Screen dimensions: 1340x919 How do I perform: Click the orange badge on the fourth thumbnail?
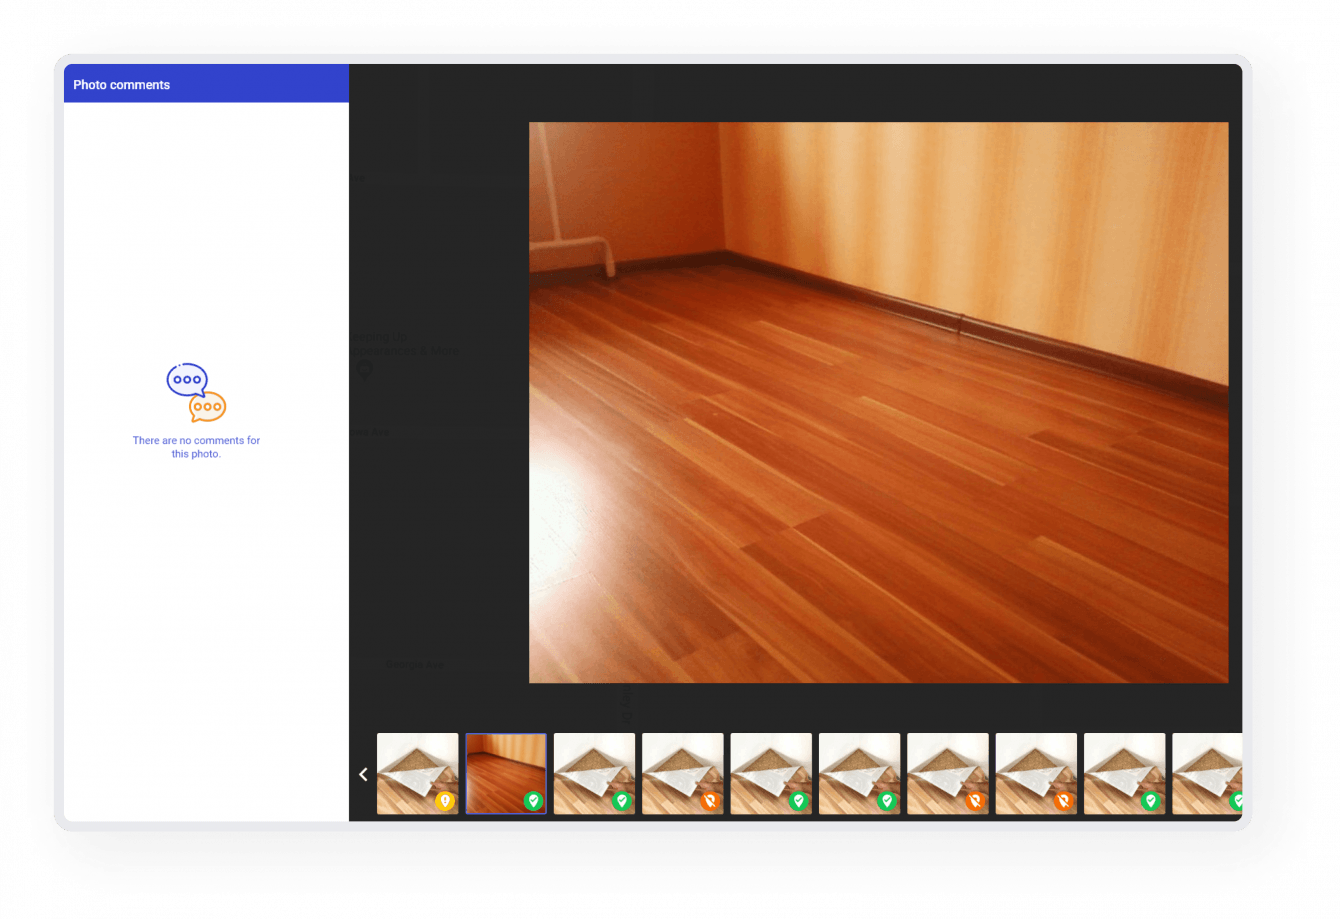click(710, 801)
